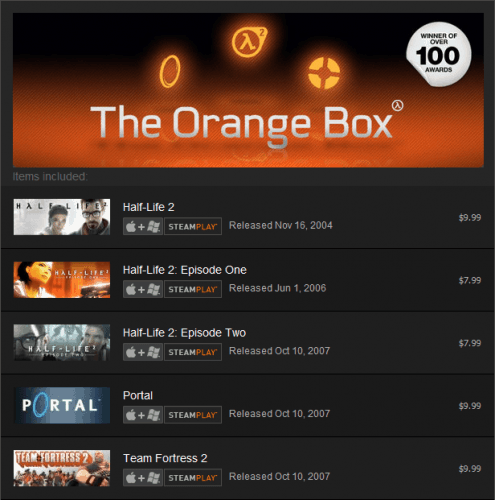The width and height of the screenshot is (495, 500).
Task: Click SteamPlay badge next to Episode One
Action: pos(193,289)
